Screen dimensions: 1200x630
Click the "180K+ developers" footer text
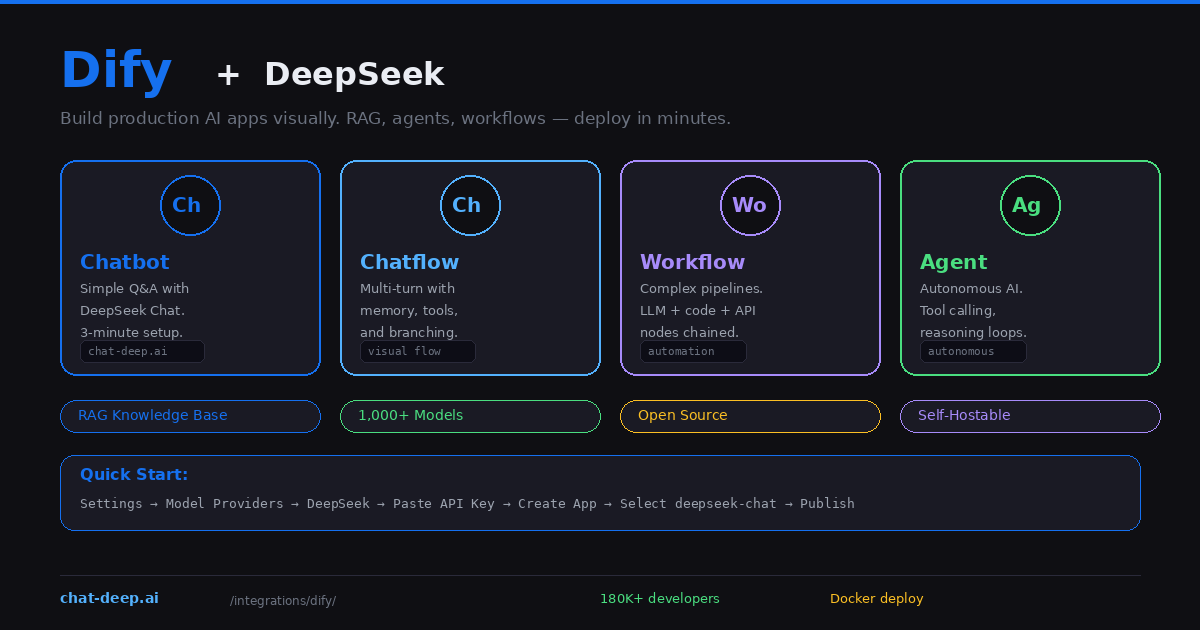pos(660,598)
